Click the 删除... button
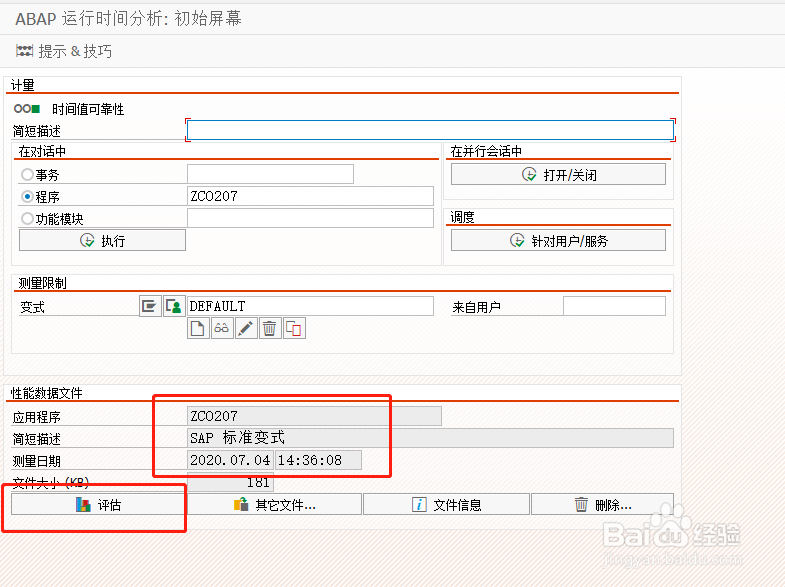Viewport: 785px width, 587px height. pos(603,504)
